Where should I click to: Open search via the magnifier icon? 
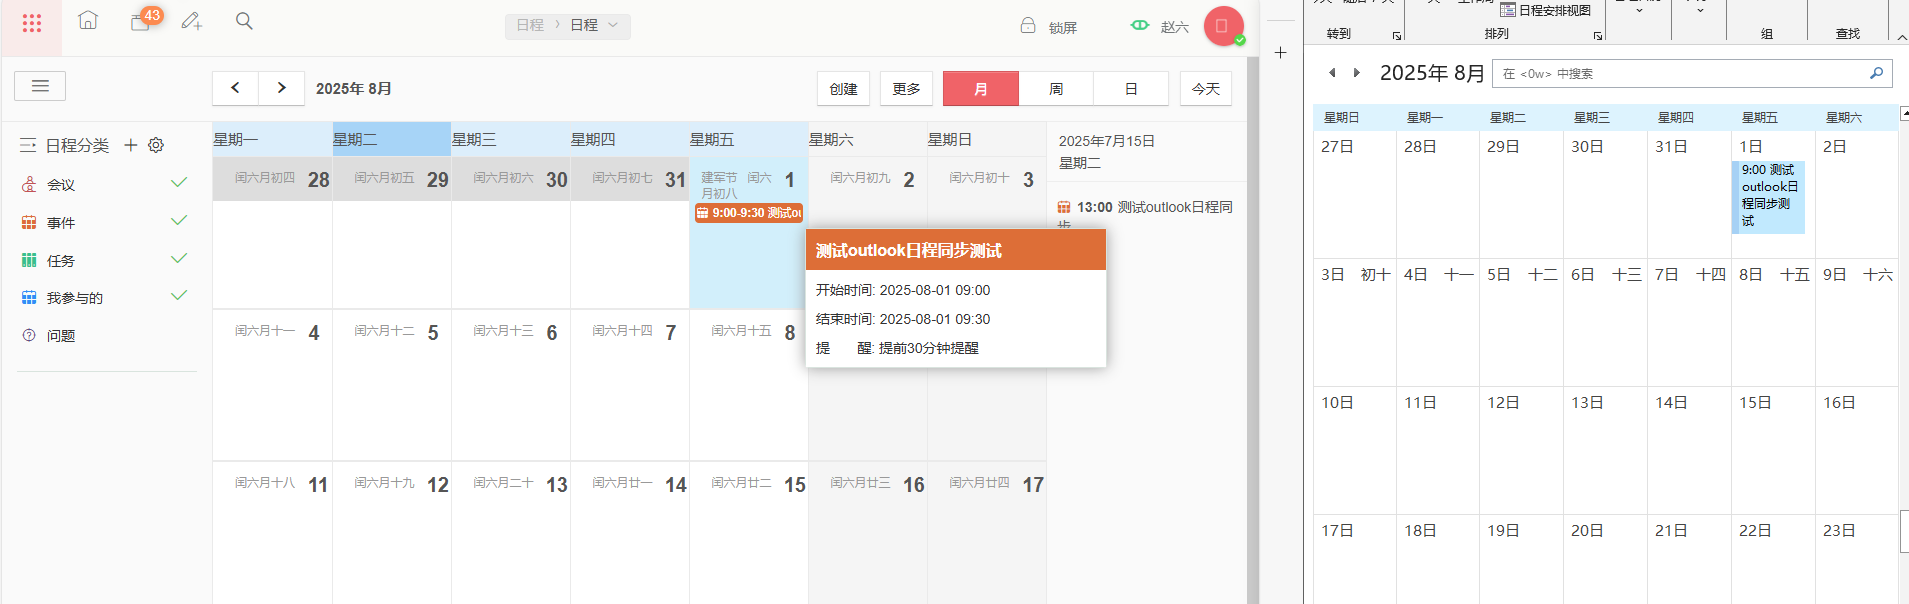pyautogui.click(x=244, y=21)
